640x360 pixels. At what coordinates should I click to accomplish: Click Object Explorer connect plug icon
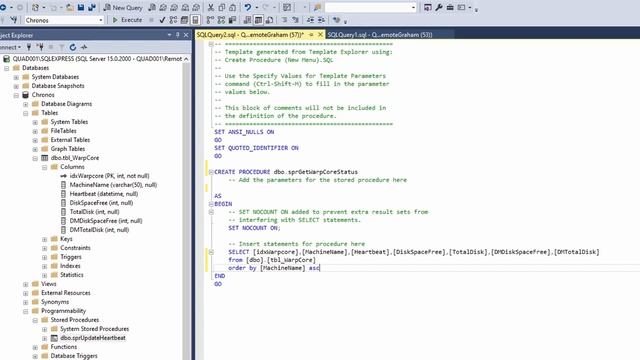click(x=29, y=47)
